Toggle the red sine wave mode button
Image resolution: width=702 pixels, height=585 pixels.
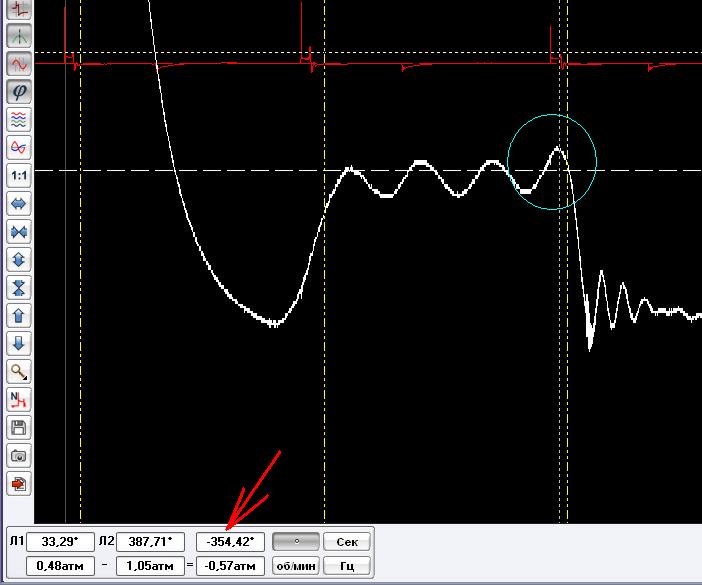19,64
